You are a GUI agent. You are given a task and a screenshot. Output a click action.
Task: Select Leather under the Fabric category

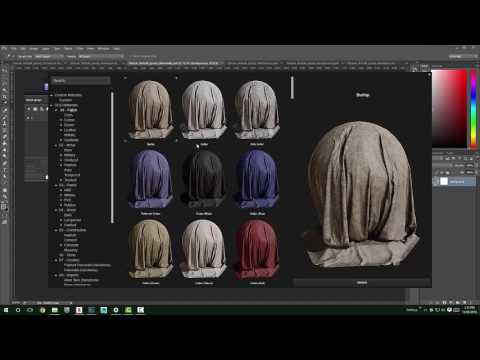tap(70, 130)
